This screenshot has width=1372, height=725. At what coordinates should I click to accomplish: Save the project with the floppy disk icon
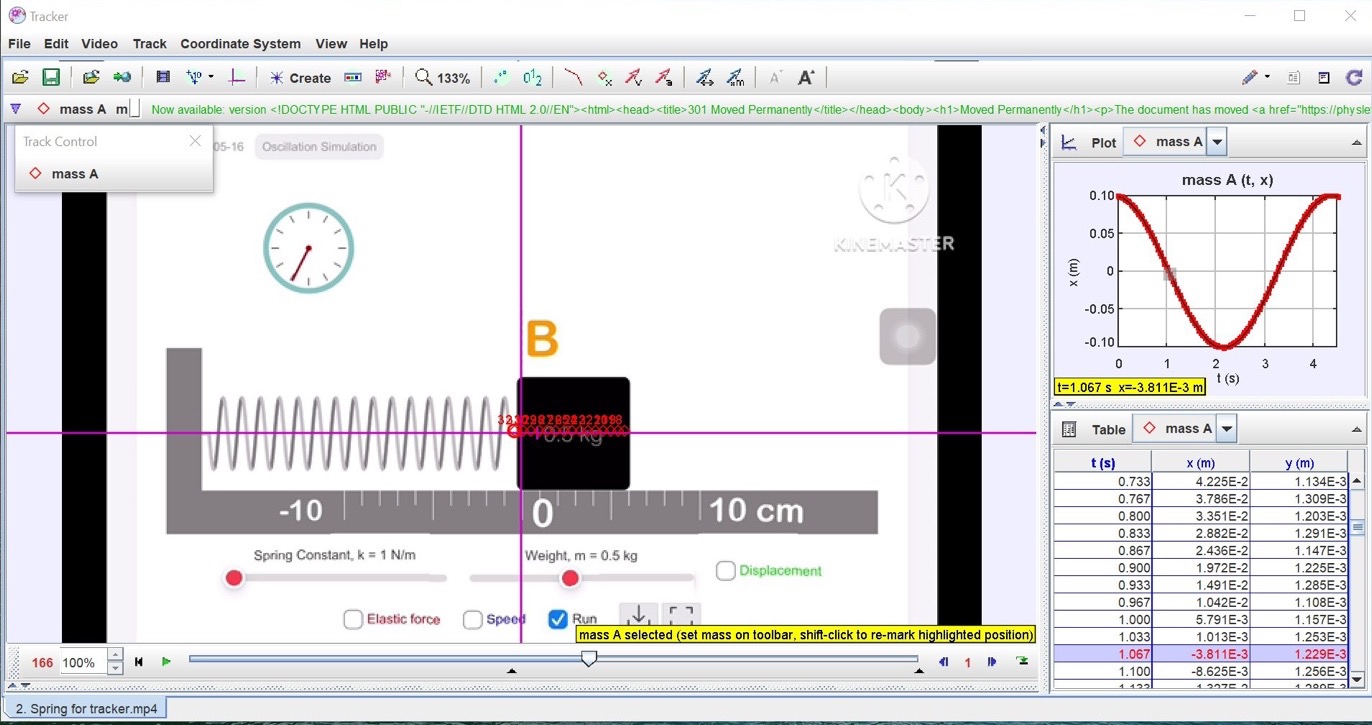point(50,78)
